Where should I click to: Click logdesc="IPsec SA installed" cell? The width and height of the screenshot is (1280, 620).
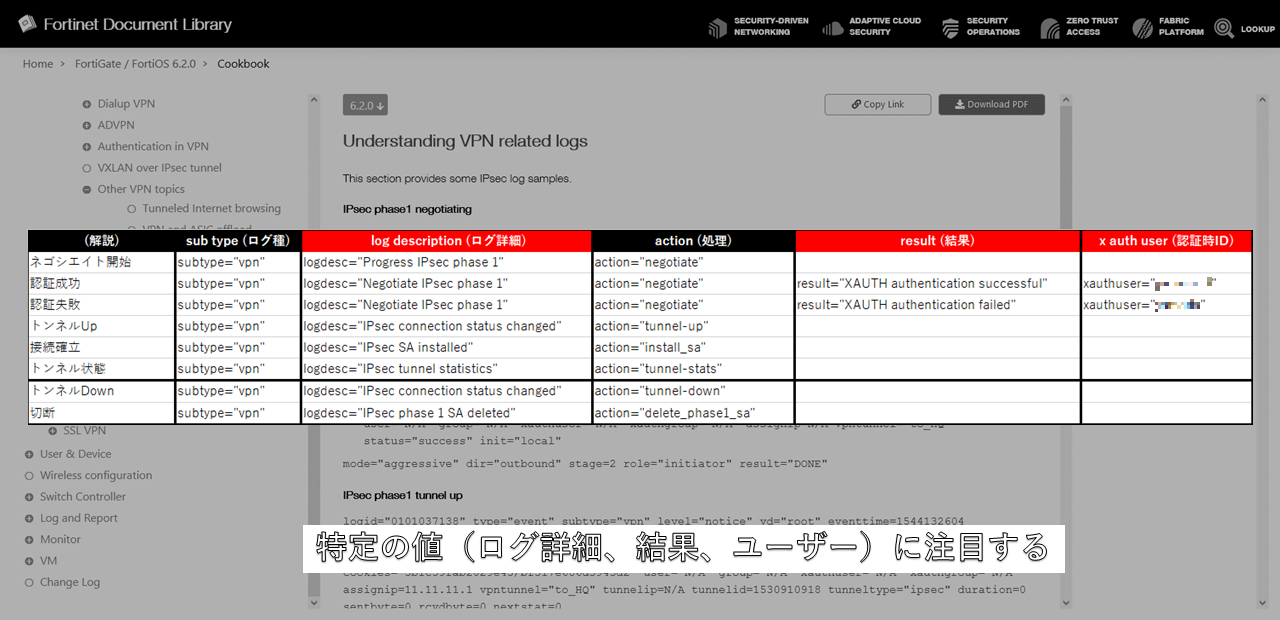(x=446, y=348)
